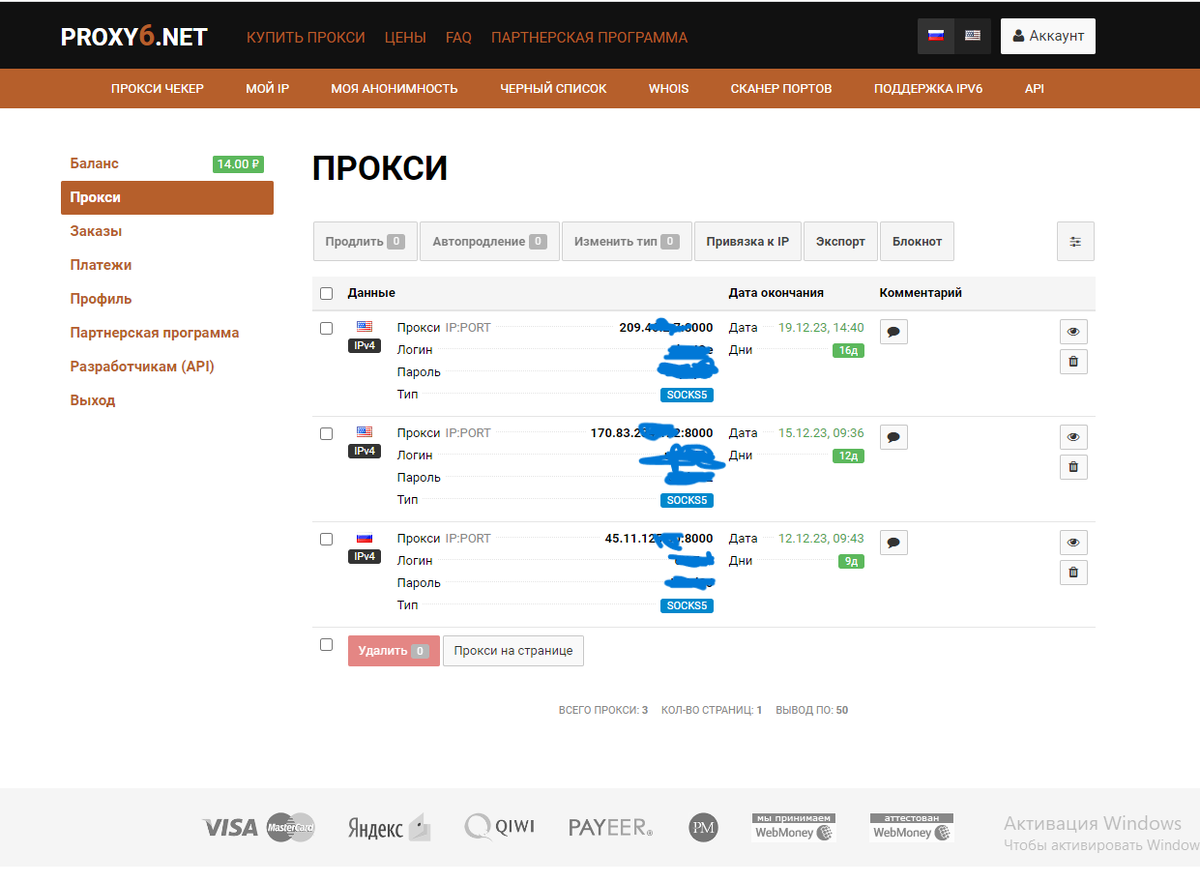Click the Экспорт button
The width and height of the screenshot is (1200, 883).
841,241
